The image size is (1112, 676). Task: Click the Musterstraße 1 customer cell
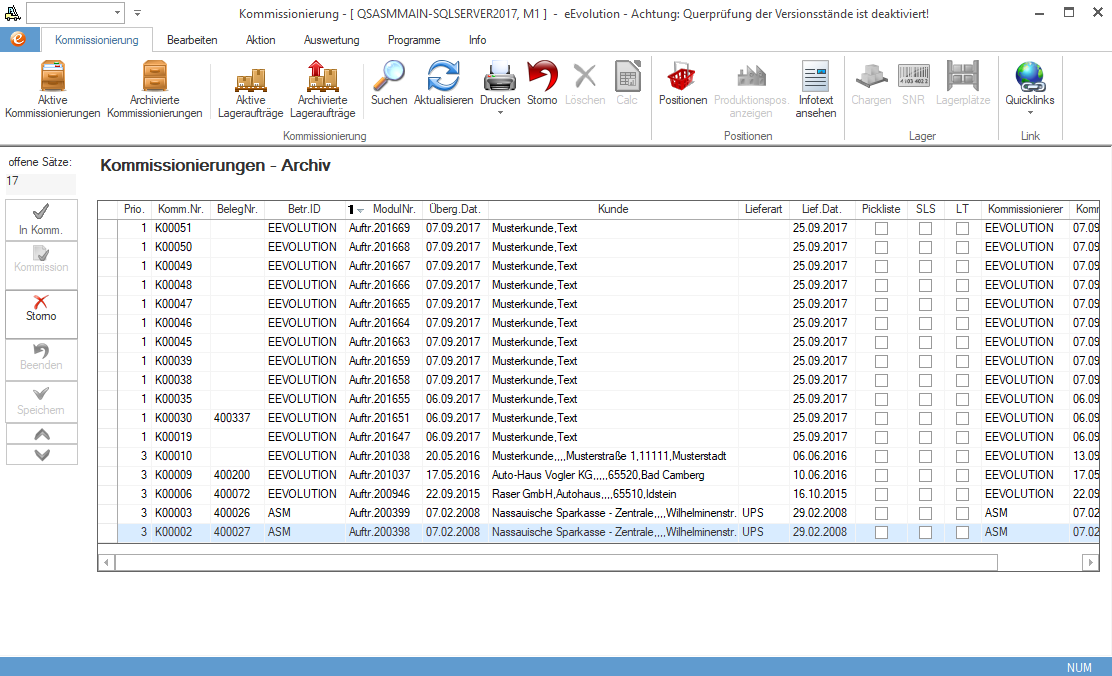tap(613, 456)
